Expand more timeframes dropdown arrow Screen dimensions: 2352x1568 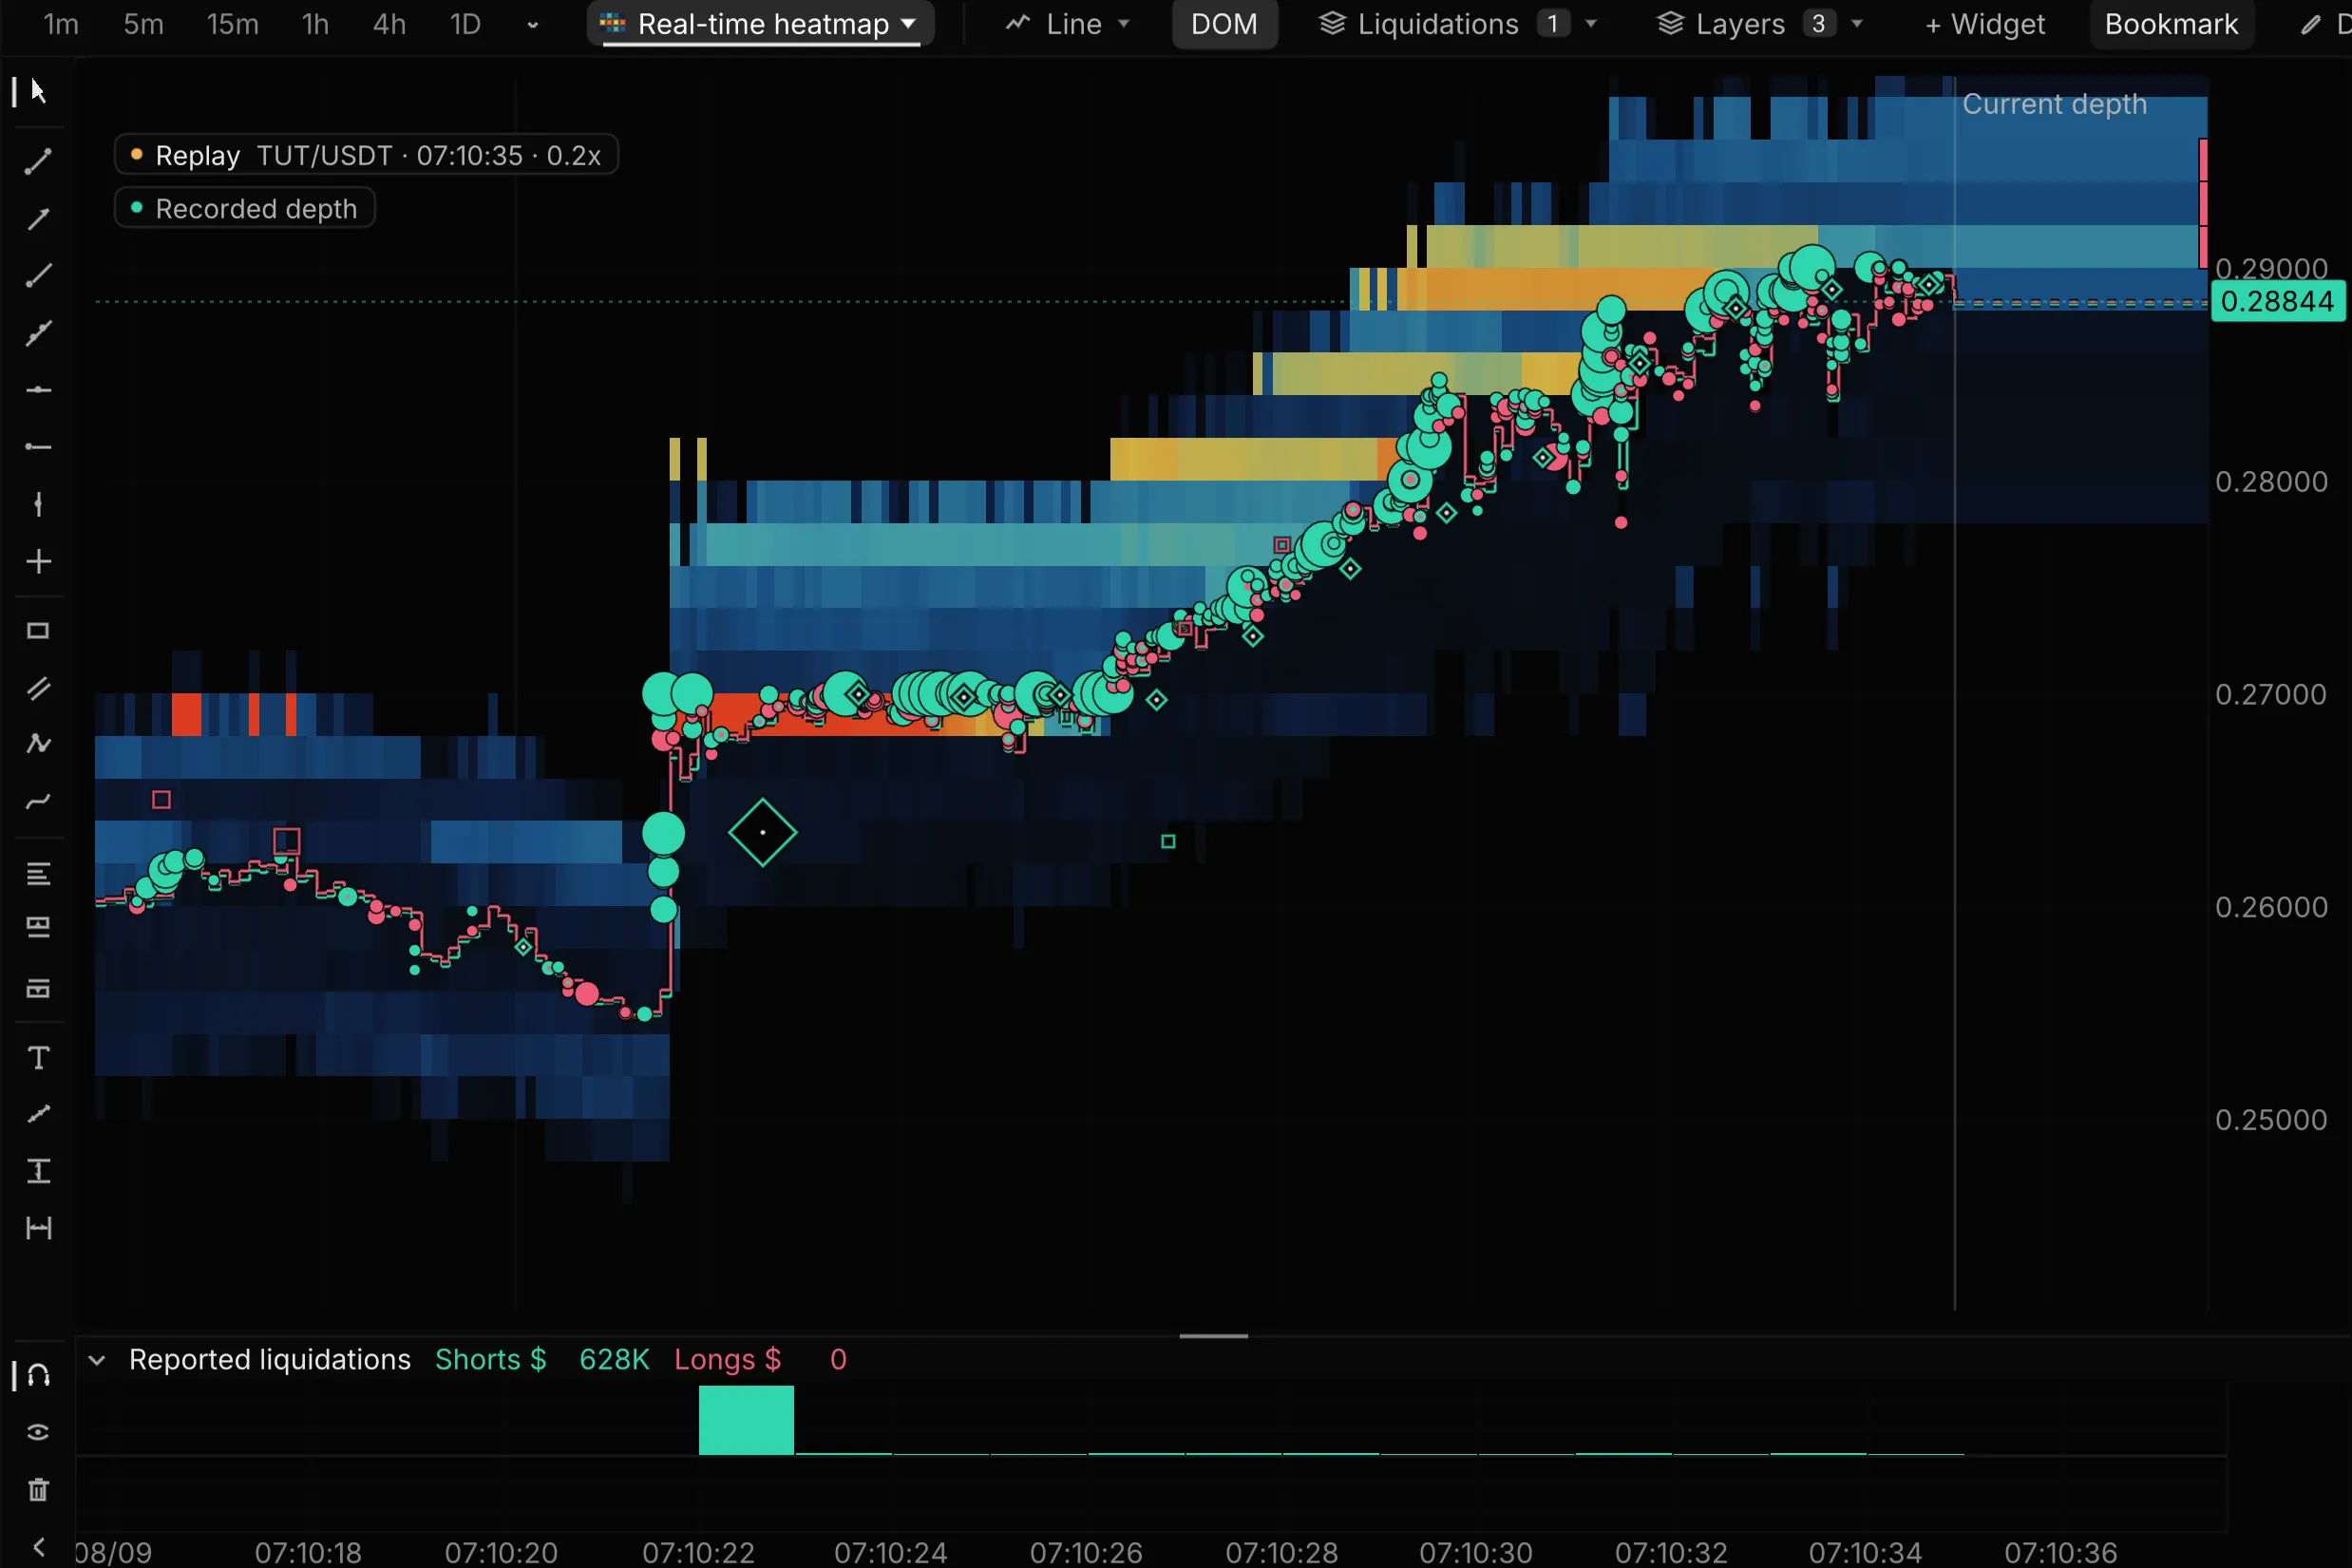[533, 25]
